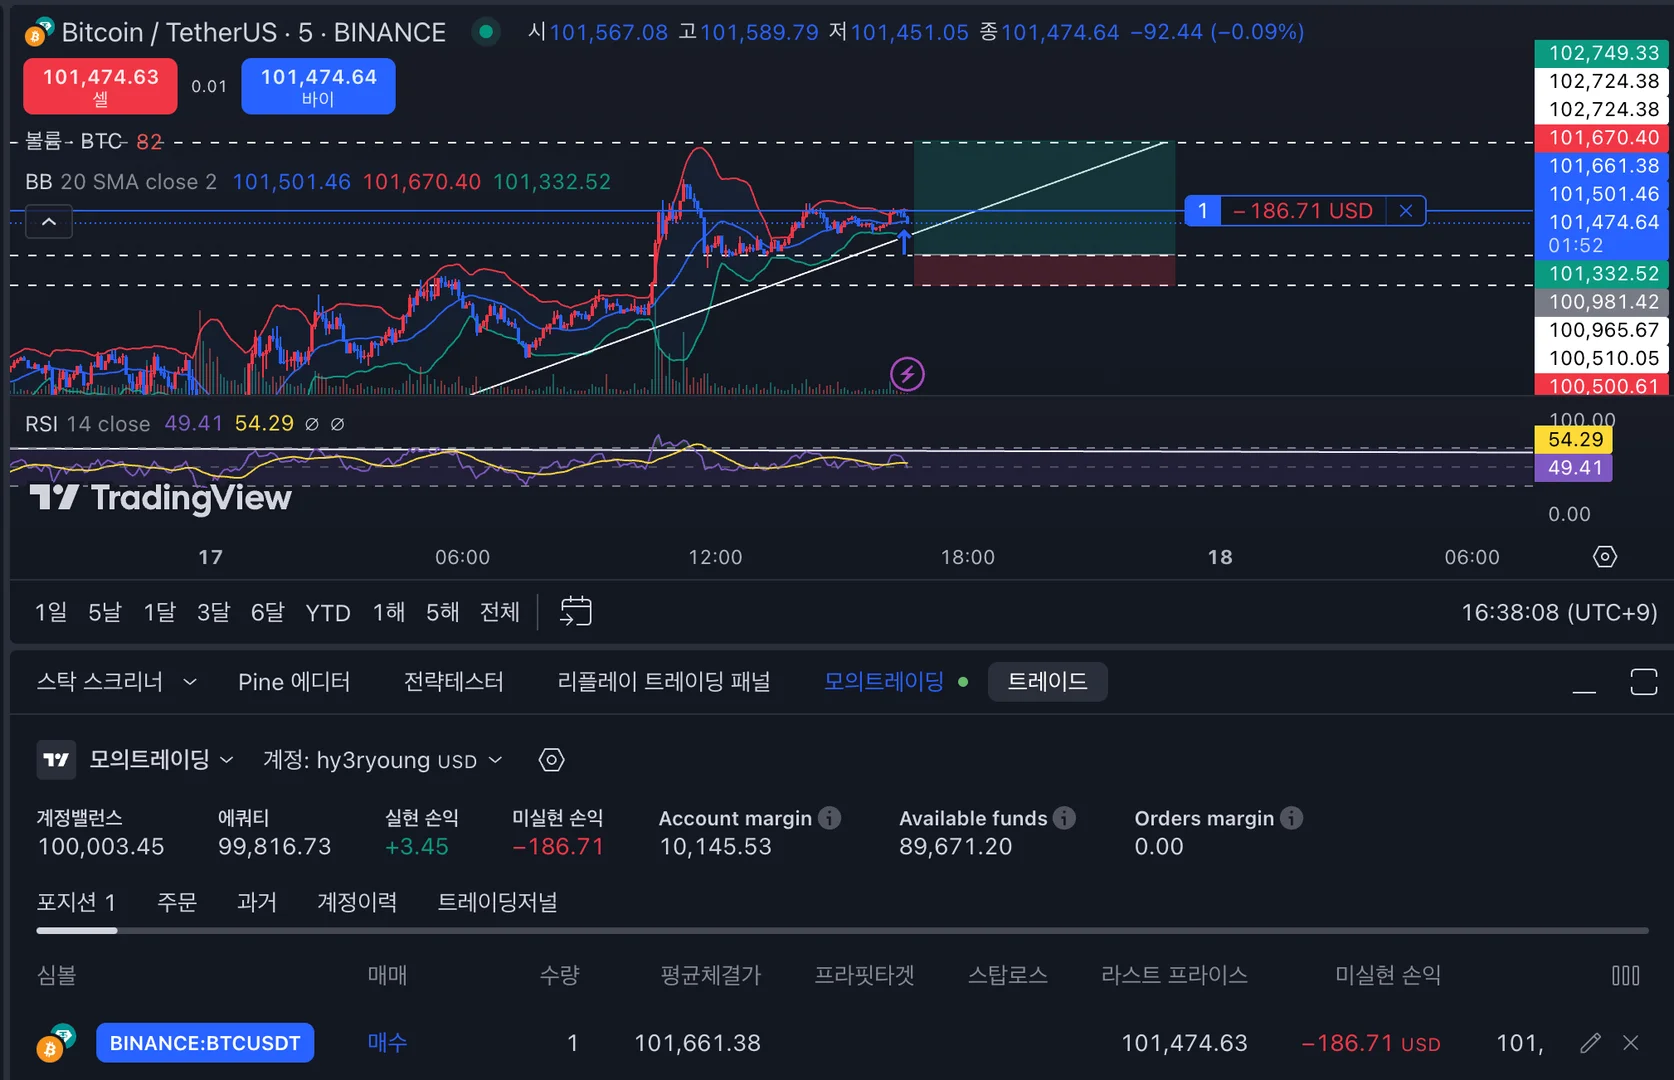Close the position using the X on the chart label
1674x1080 pixels.
(1406, 211)
